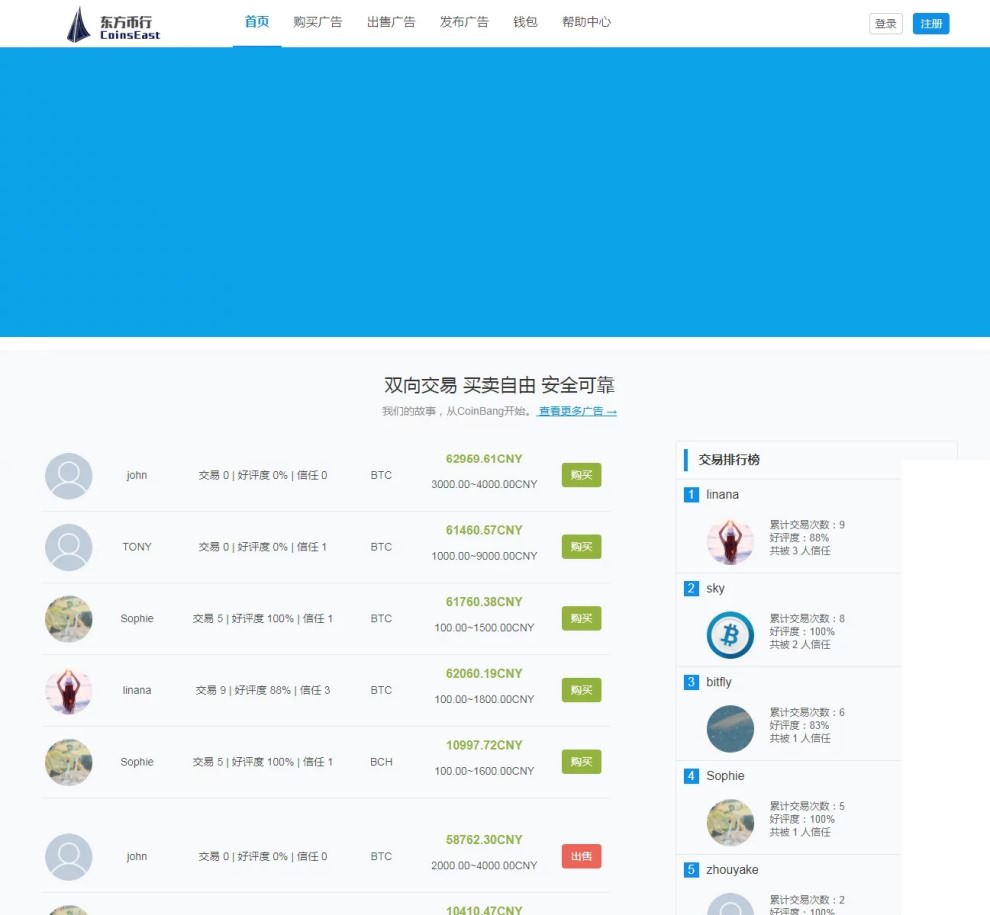Click 购买 for john's 62969.61CNY offer
The width and height of the screenshot is (990, 915).
(581, 475)
